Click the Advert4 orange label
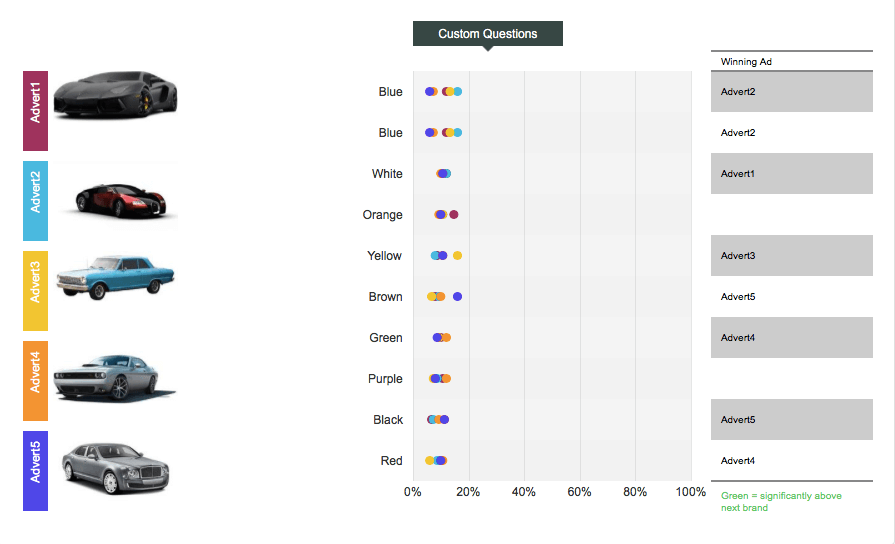 click(x=35, y=381)
